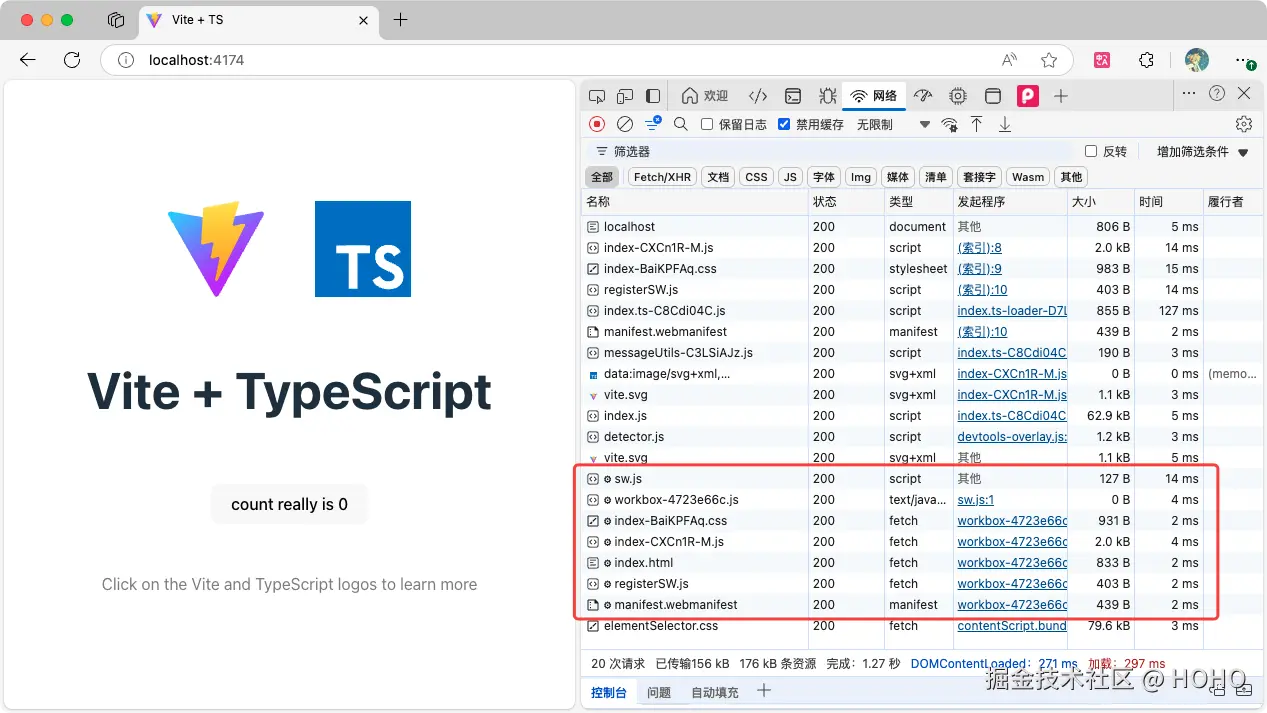Viewport: 1267px width, 713px height.
Task: Filter requests by JS type
Action: pos(790,177)
